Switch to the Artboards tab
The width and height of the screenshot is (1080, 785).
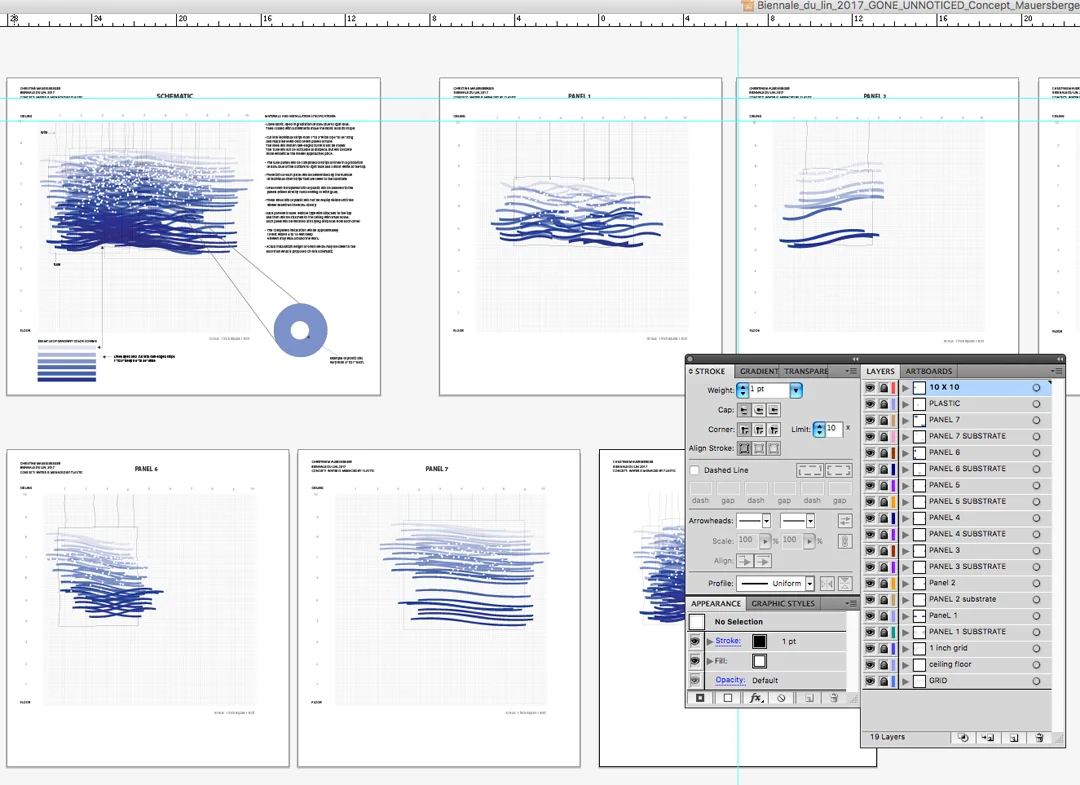point(928,371)
